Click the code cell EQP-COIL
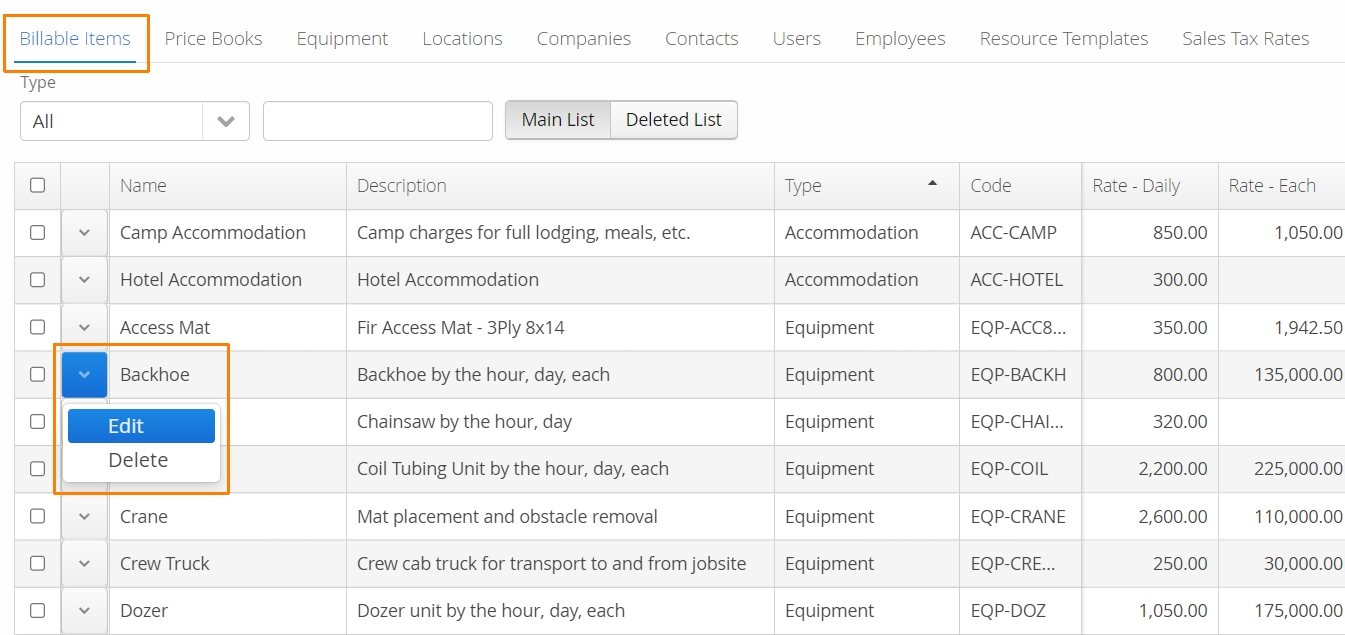Image resolution: width=1345 pixels, height=635 pixels. pos(1020,469)
